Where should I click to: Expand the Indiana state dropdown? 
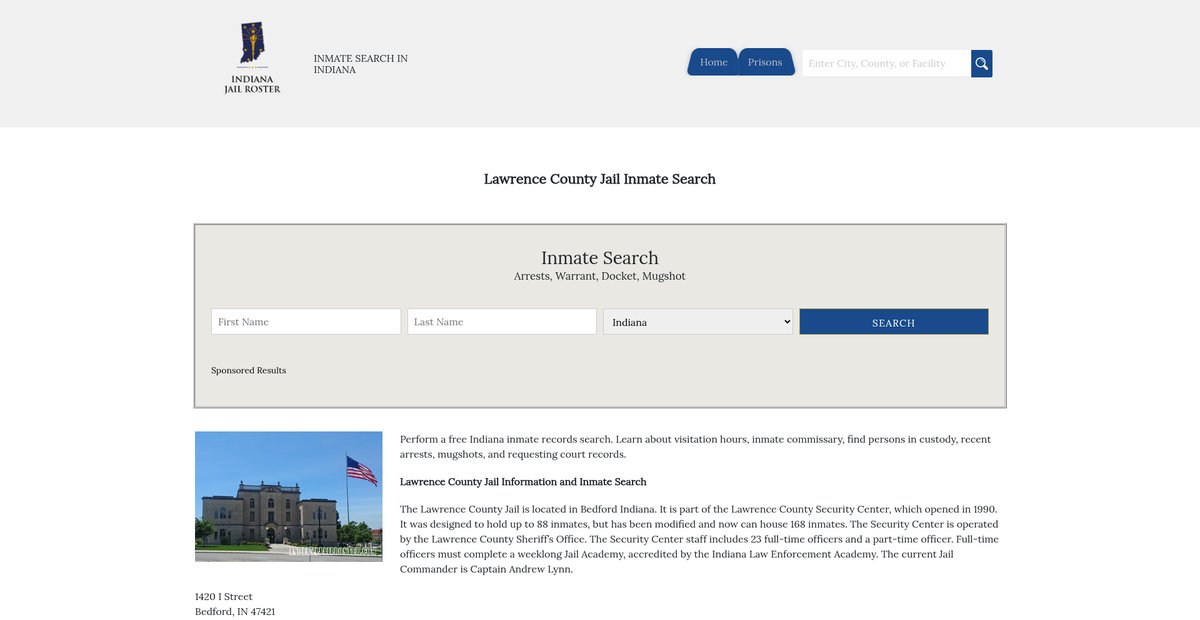(698, 322)
